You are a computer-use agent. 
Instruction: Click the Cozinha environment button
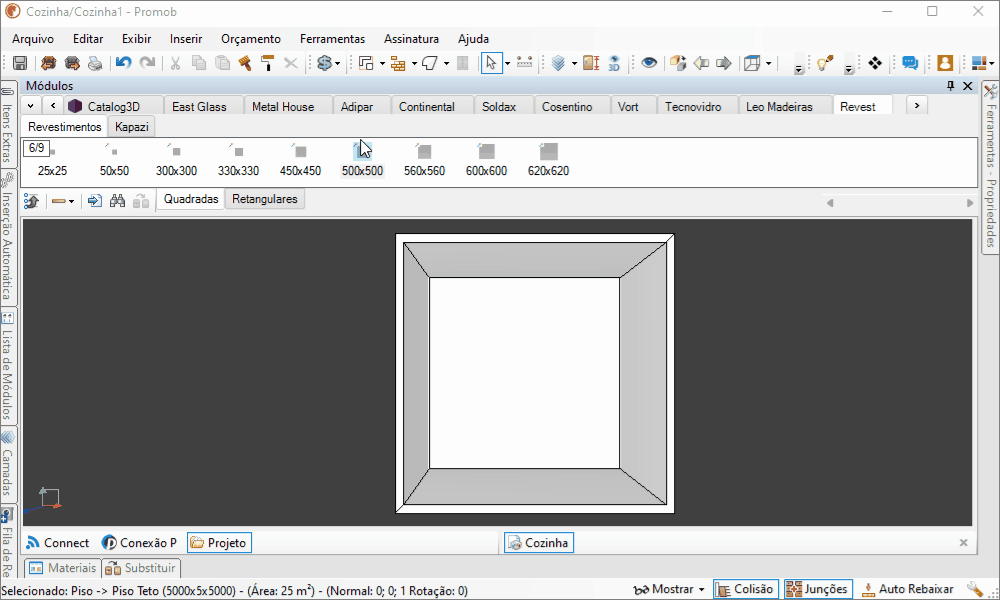point(539,543)
